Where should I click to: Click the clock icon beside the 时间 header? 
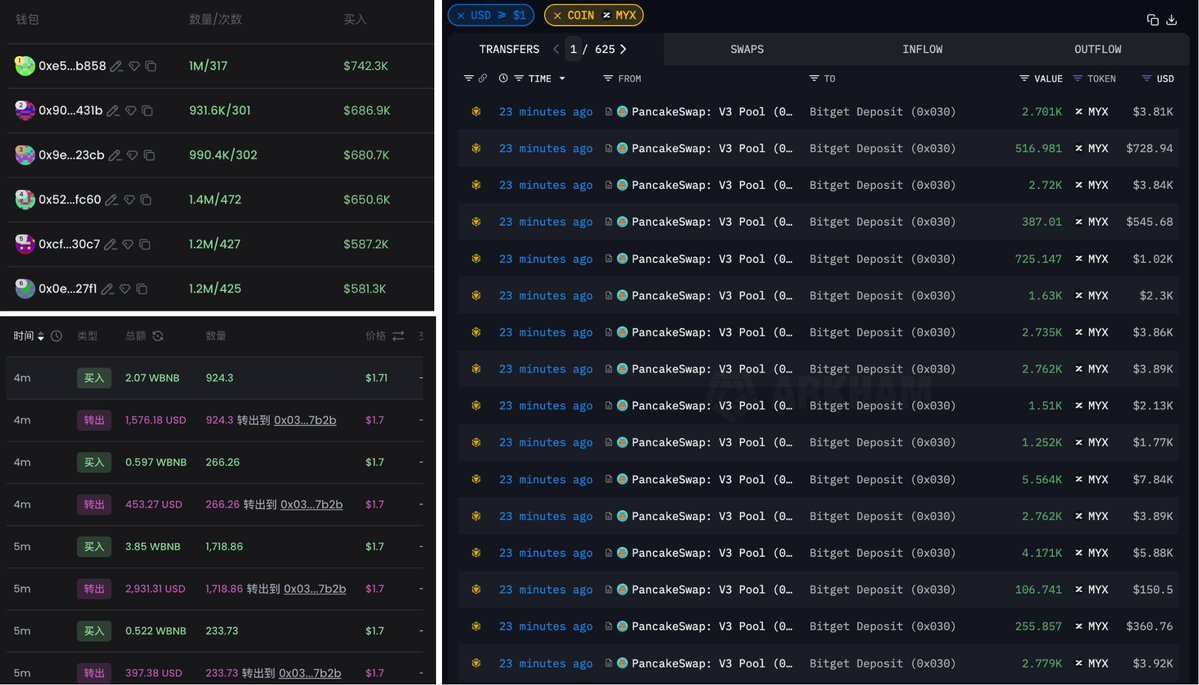click(56, 336)
